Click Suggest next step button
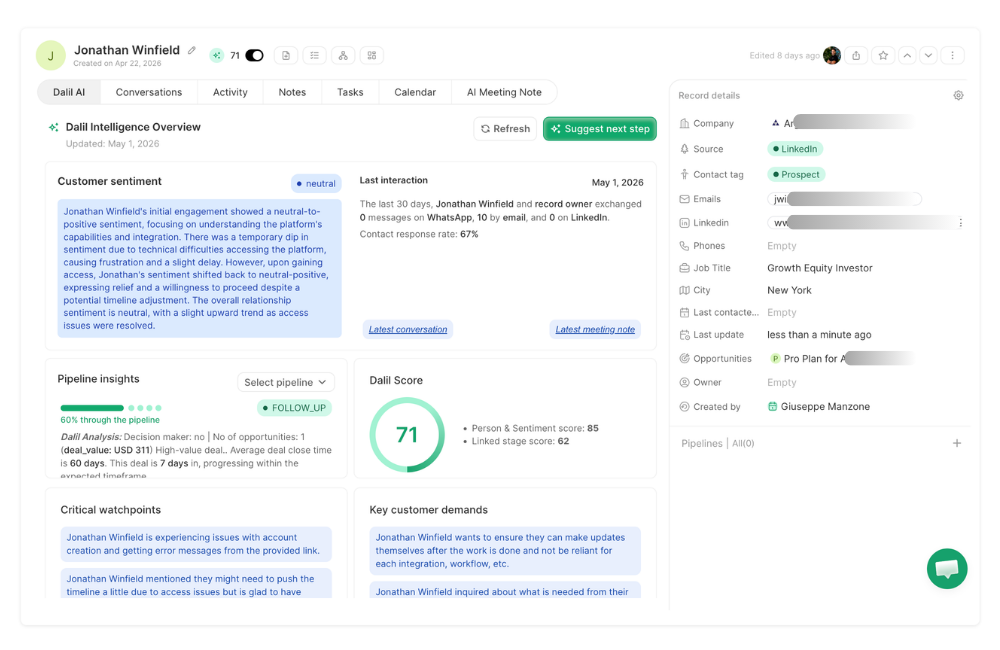 599,129
